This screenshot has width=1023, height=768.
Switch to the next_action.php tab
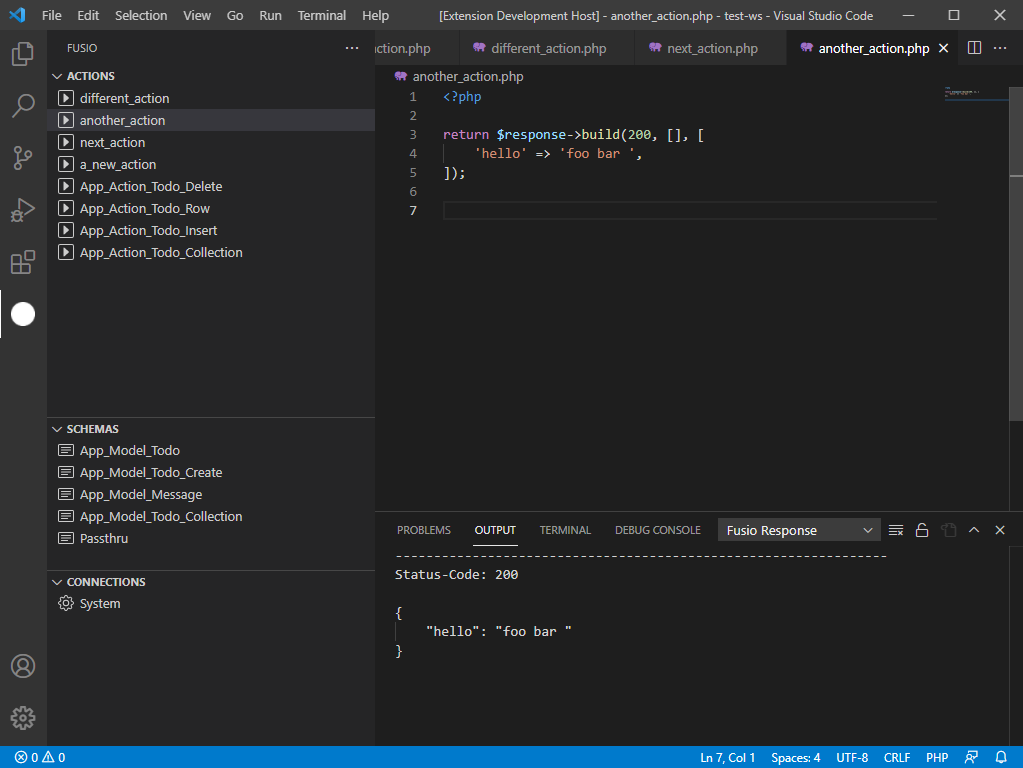click(710, 48)
